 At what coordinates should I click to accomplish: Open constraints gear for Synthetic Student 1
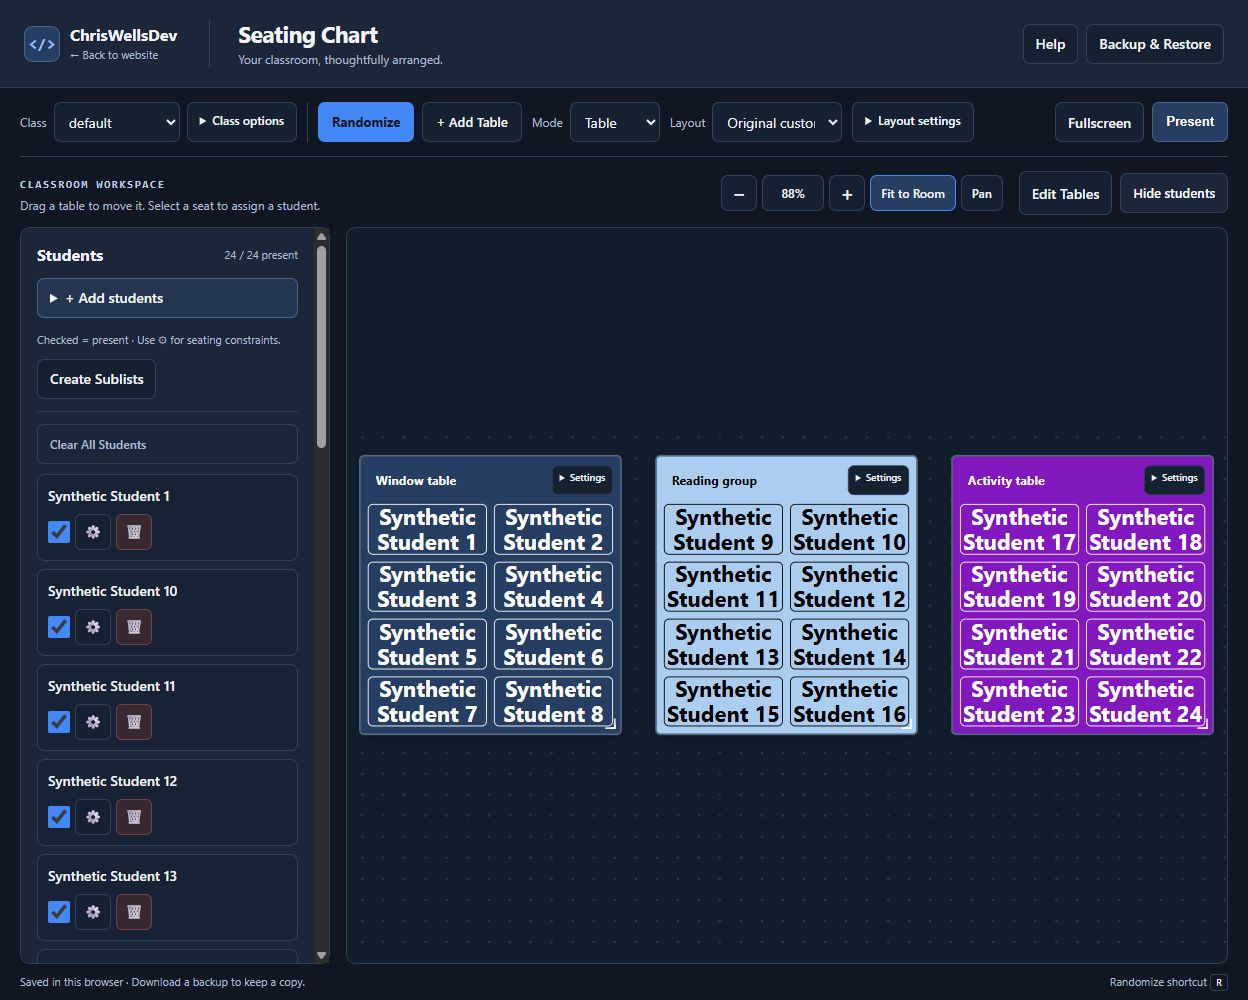(93, 532)
